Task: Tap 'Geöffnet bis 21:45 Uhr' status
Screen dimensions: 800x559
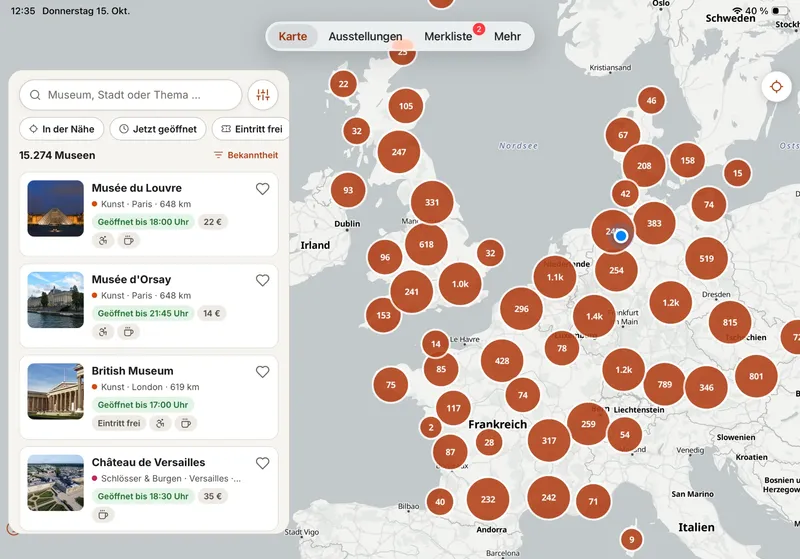Action: (143, 313)
